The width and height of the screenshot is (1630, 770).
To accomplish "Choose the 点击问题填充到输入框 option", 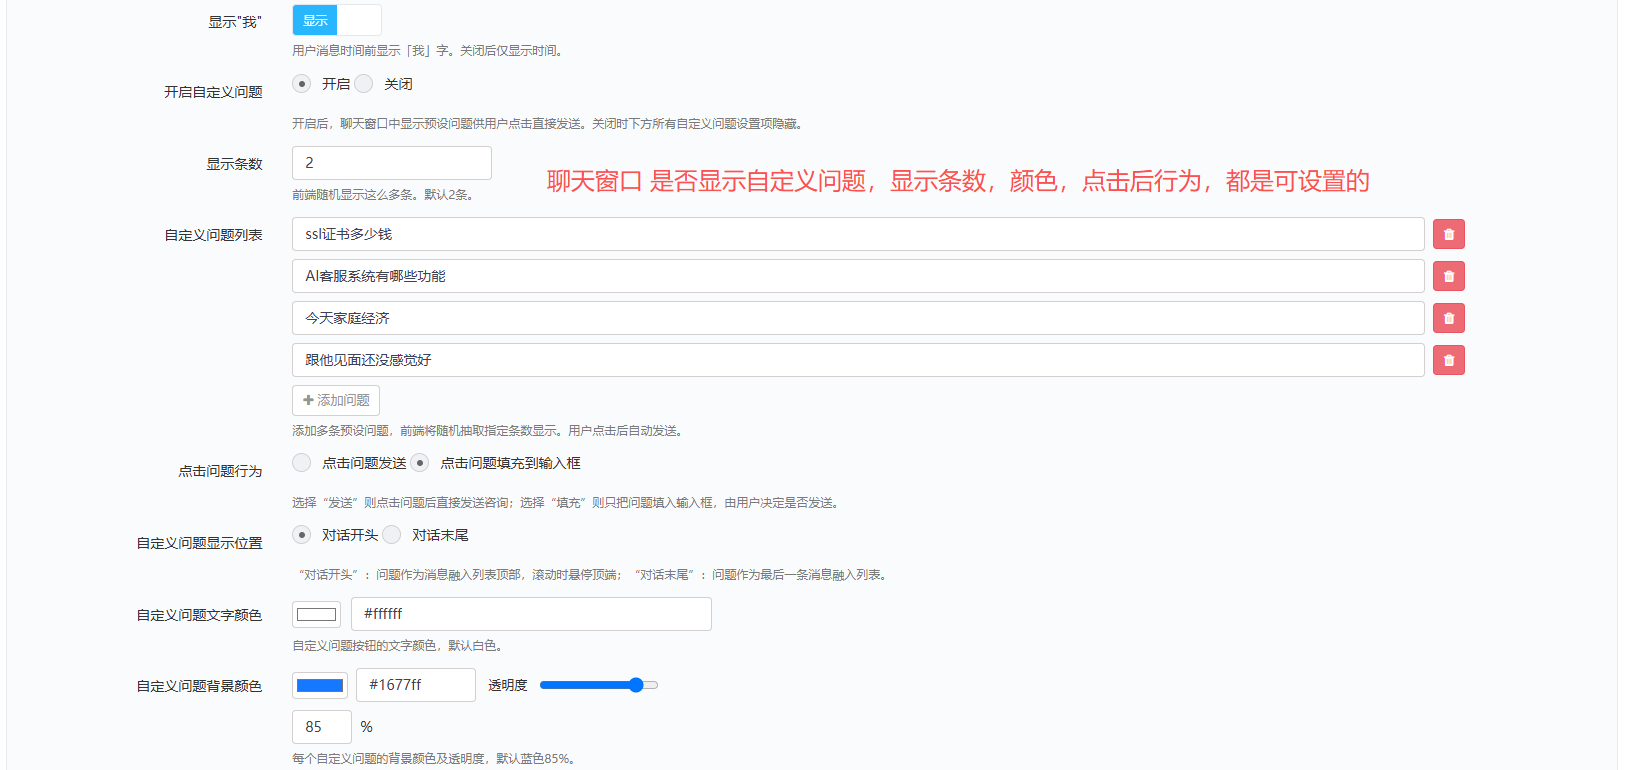I will [x=420, y=463].
